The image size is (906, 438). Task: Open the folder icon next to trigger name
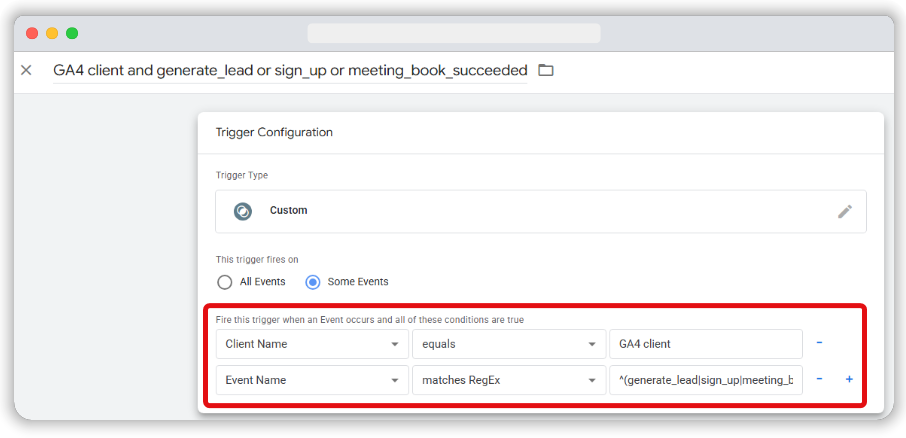pos(545,70)
